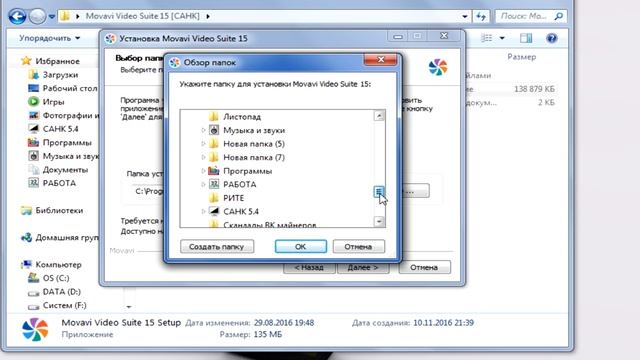Toggle the preview pane icon
640x360 pixels.
526,38
